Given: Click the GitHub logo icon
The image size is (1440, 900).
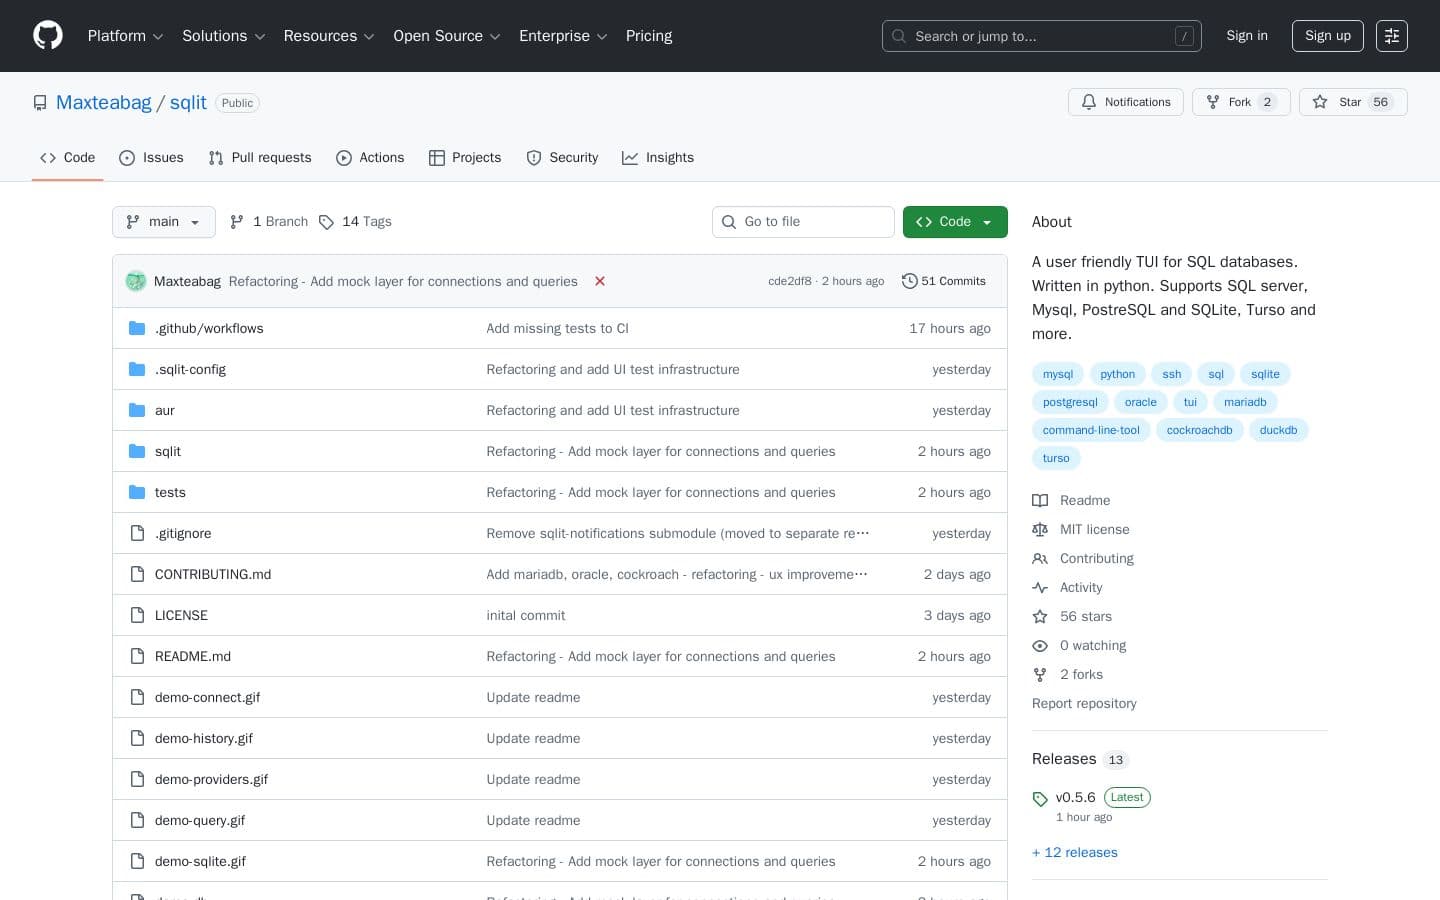Looking at the screenshot, I should [x=48, y=35].
